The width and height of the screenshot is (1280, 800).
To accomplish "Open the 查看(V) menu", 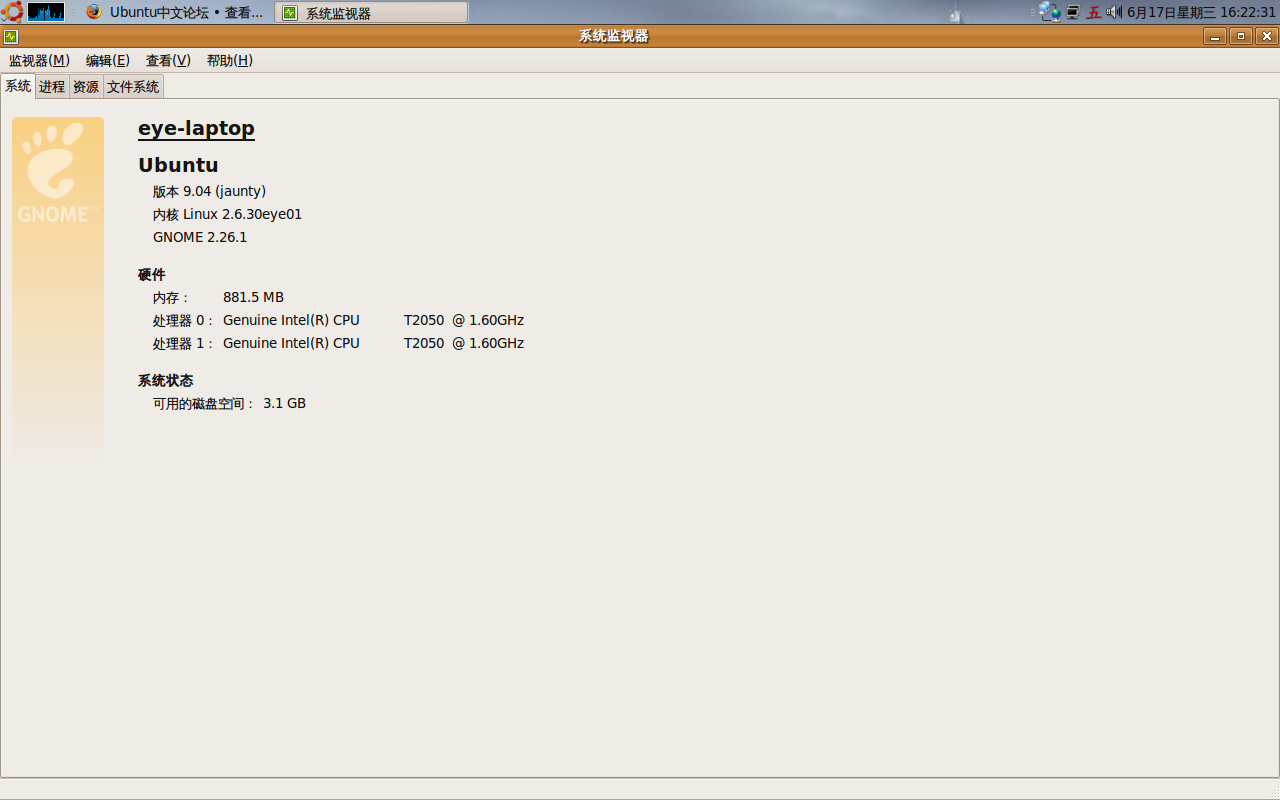I will (168, 60).
